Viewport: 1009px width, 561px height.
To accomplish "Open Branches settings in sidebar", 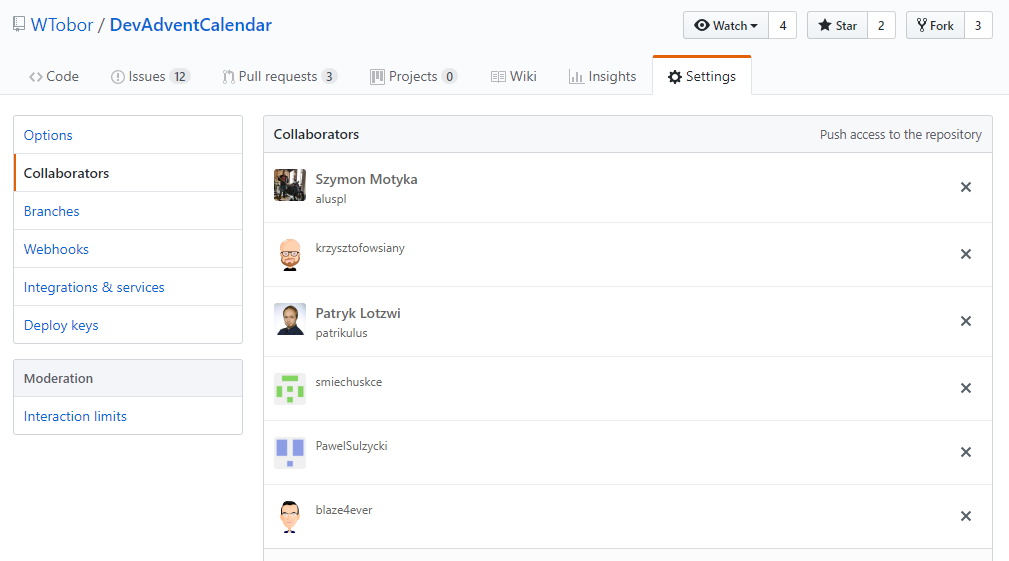I will coord(52,211).
